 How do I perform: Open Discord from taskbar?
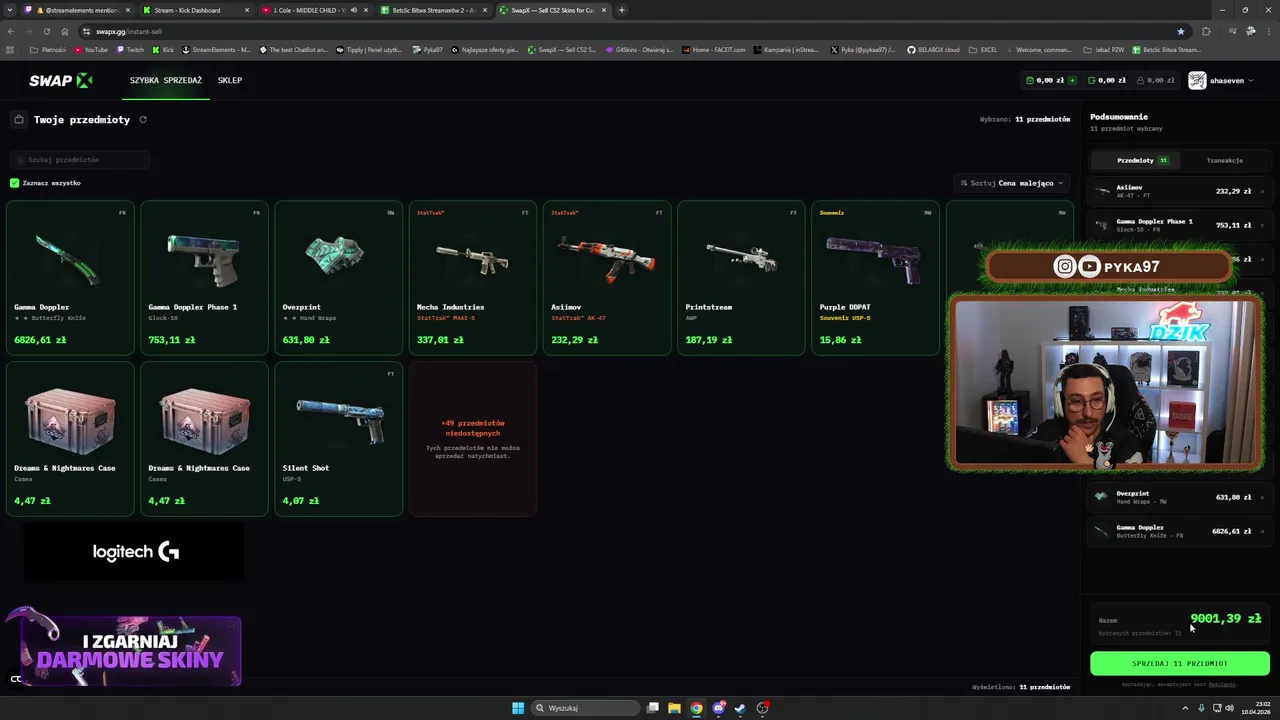point(718,708)
